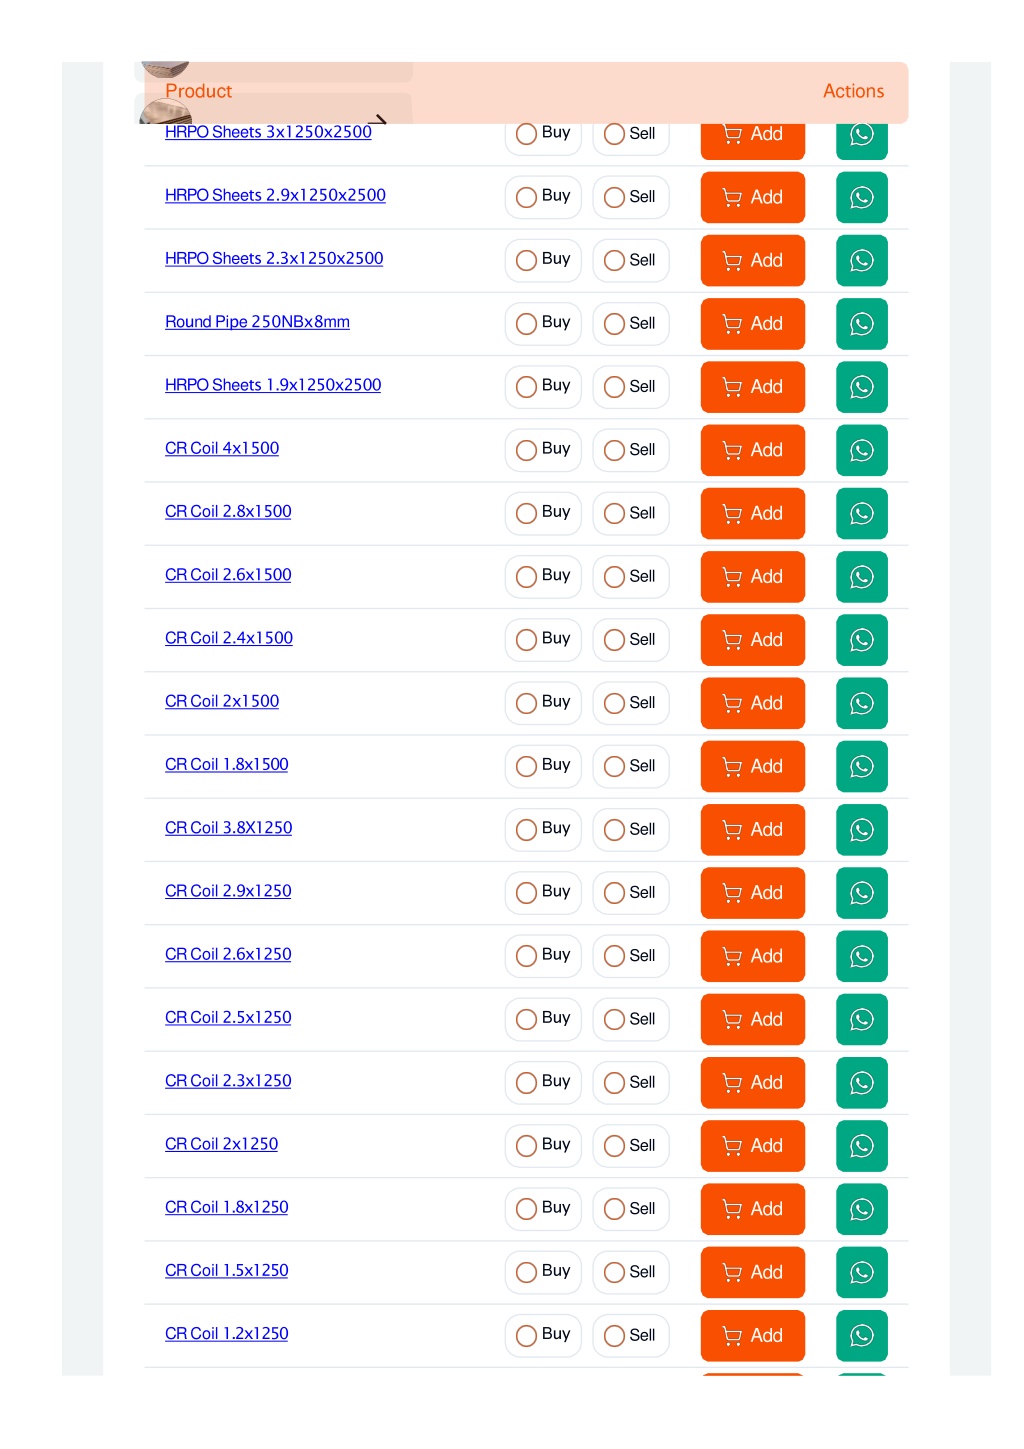Open WhatsApp for CR Coil 2x1500

[x=861, y=703]
